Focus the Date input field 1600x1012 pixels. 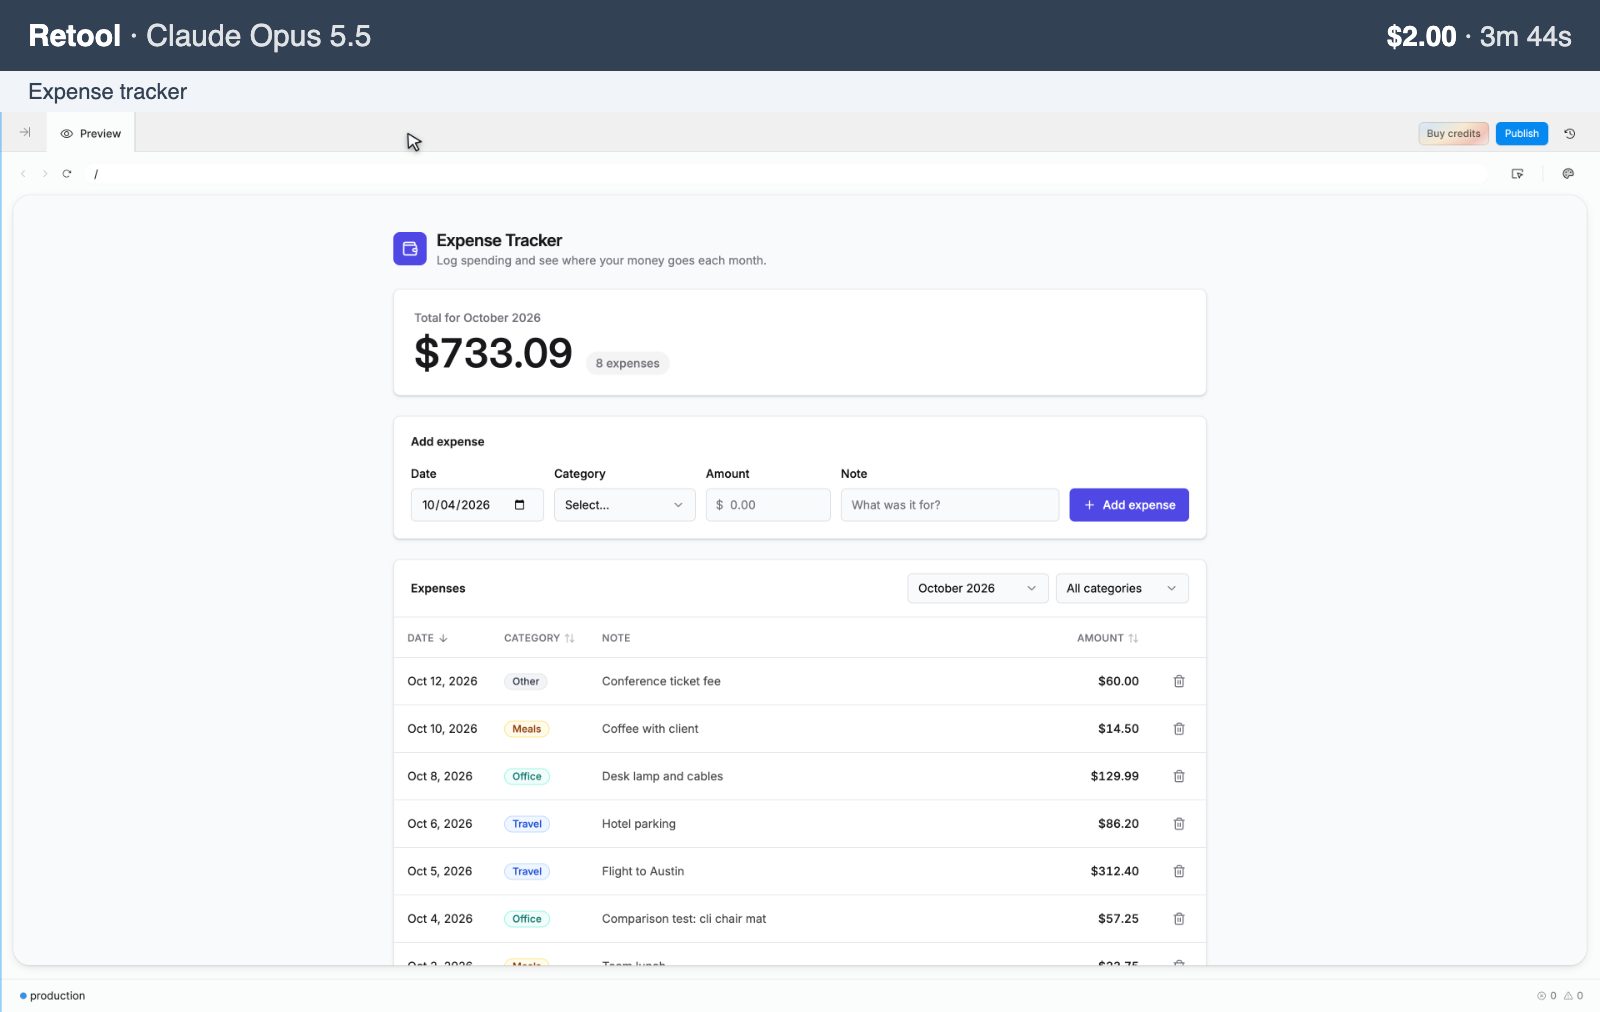477,505
